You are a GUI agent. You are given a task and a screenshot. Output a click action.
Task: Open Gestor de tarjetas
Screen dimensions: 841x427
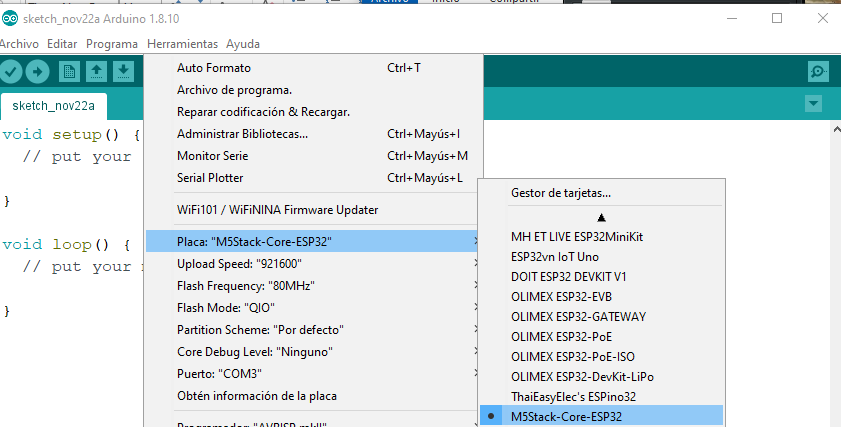(x=560, y=192)
